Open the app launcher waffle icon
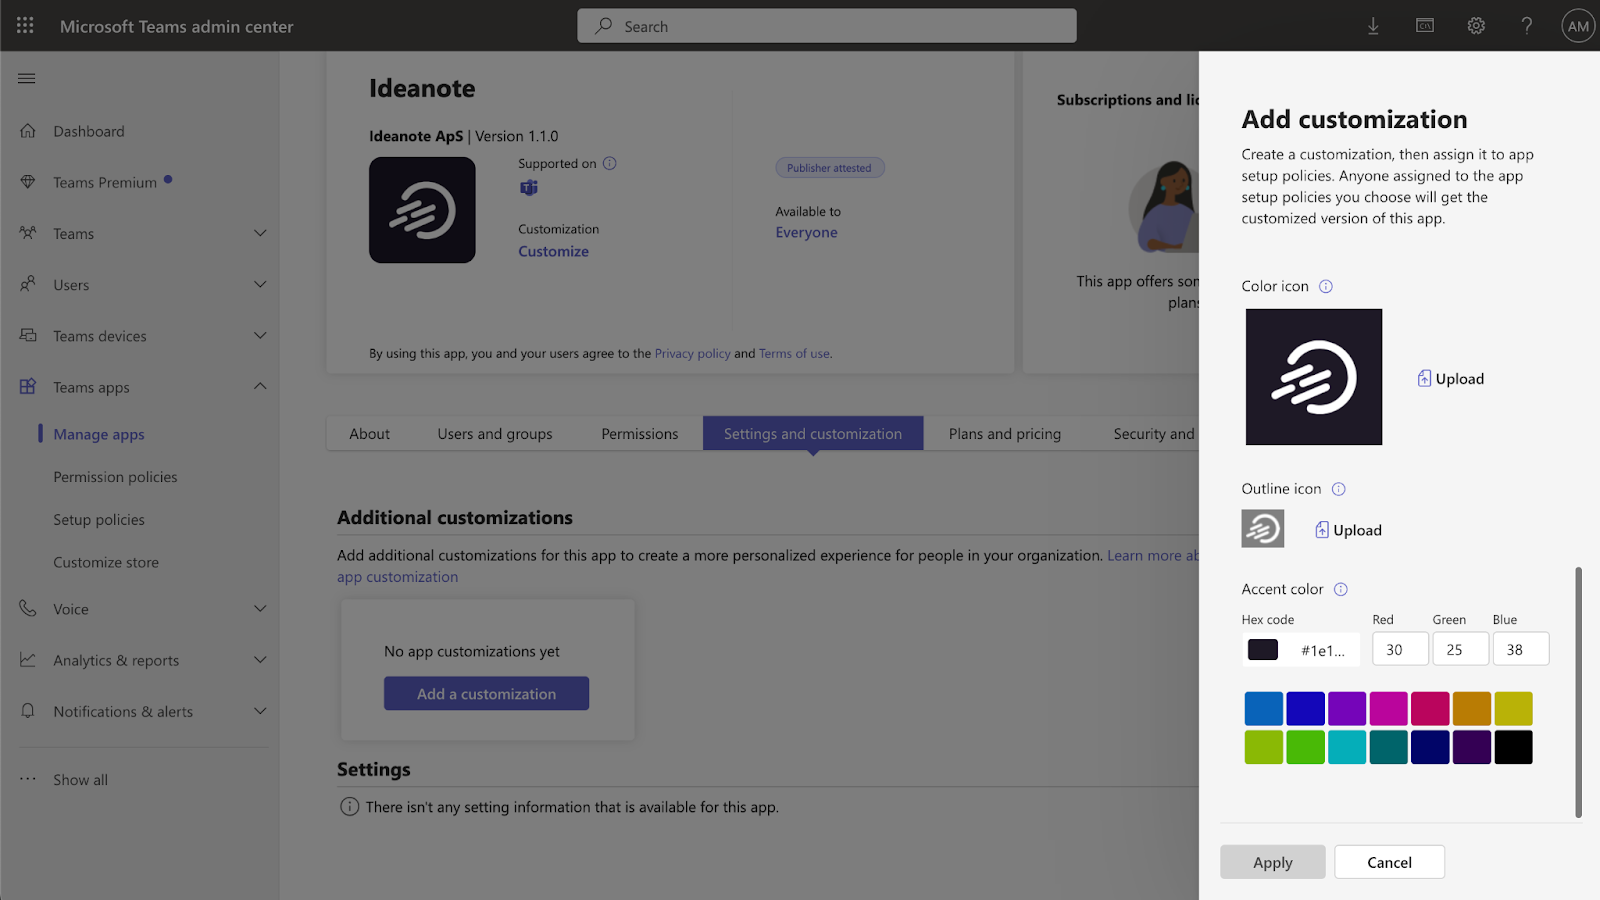The width and height of the screenshot is (1600, 900). [25, 26]
